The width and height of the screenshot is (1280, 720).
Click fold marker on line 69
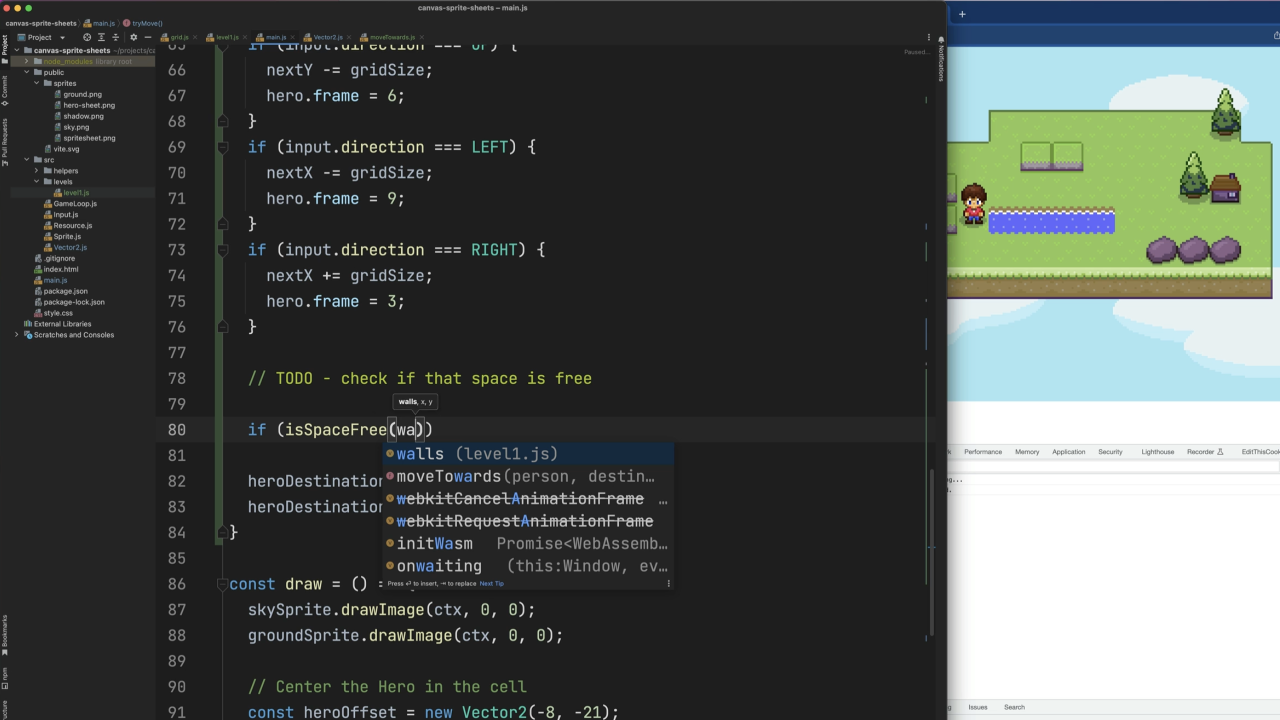coord(223,147)
